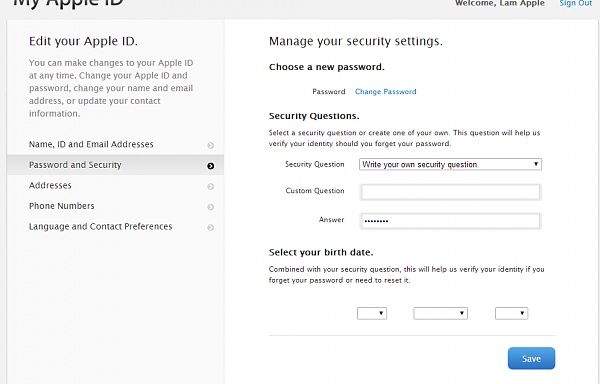Click the 'Answer' field label
The image size is (600, 384).
coord(331,220)
